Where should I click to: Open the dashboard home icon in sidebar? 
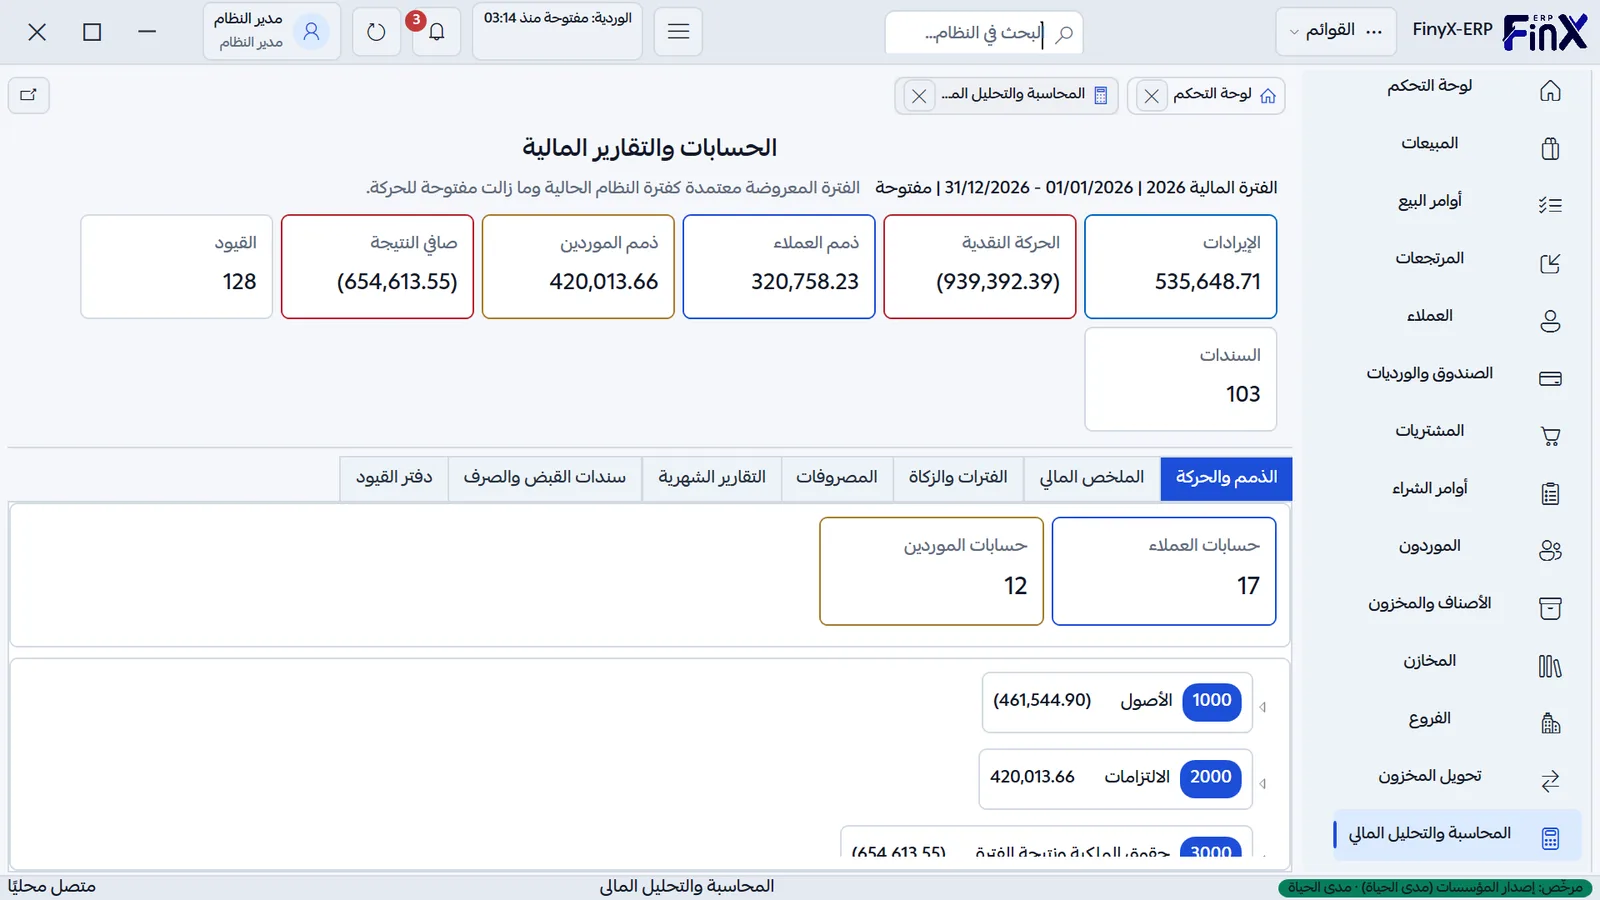(x=1550, y=91)
